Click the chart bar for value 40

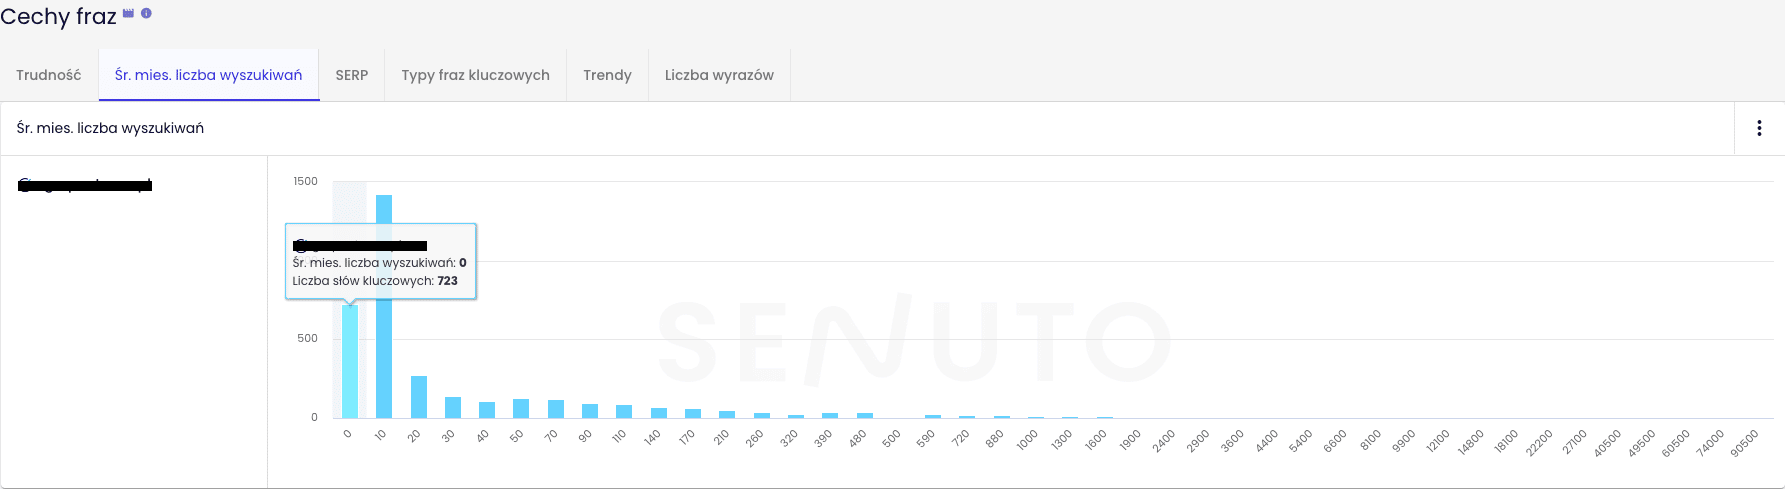point(487,410)
